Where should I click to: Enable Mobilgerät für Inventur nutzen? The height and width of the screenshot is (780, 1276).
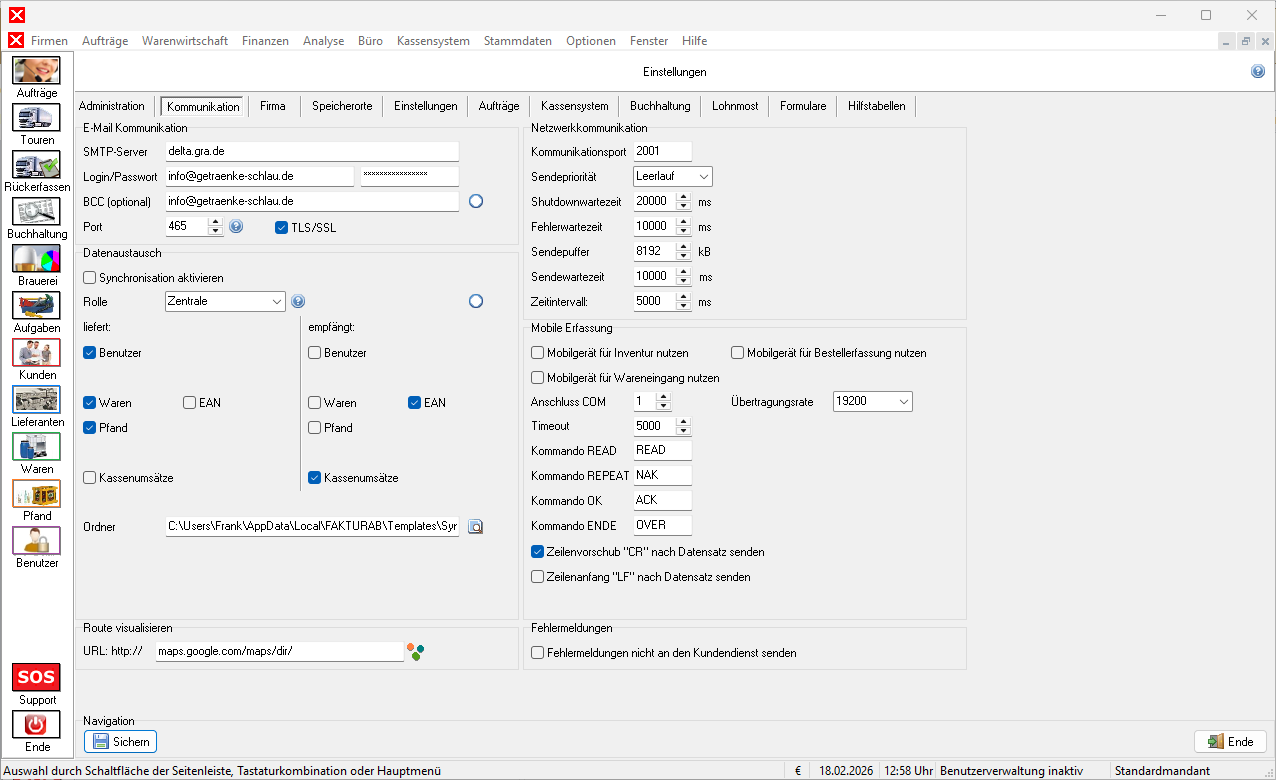pyautogui.click(x=538, y=353)
